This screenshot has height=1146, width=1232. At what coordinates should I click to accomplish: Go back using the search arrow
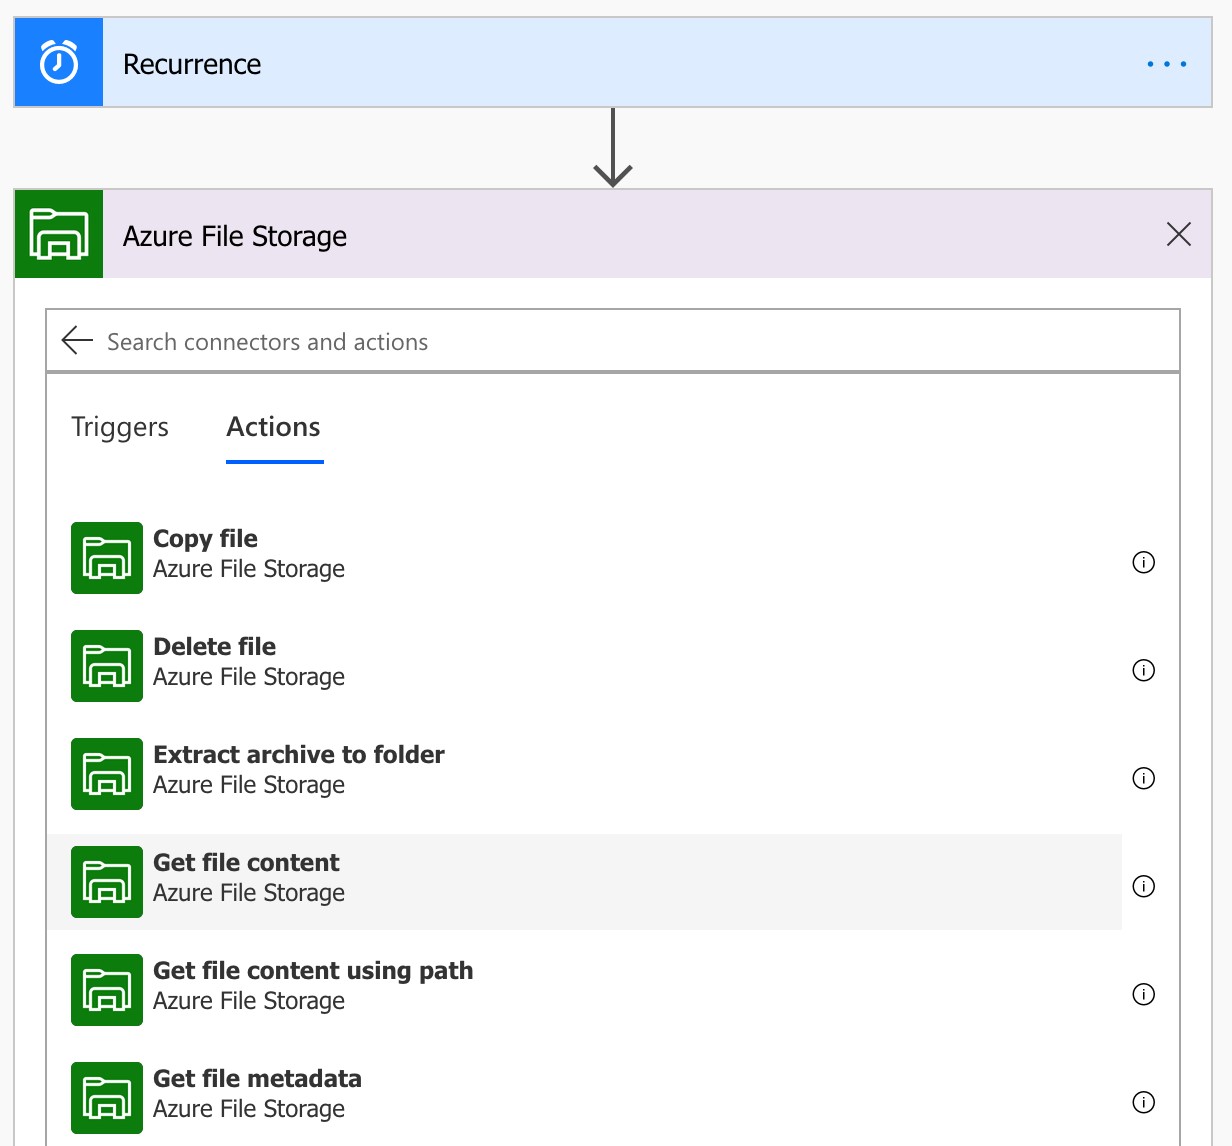point(77,341)
